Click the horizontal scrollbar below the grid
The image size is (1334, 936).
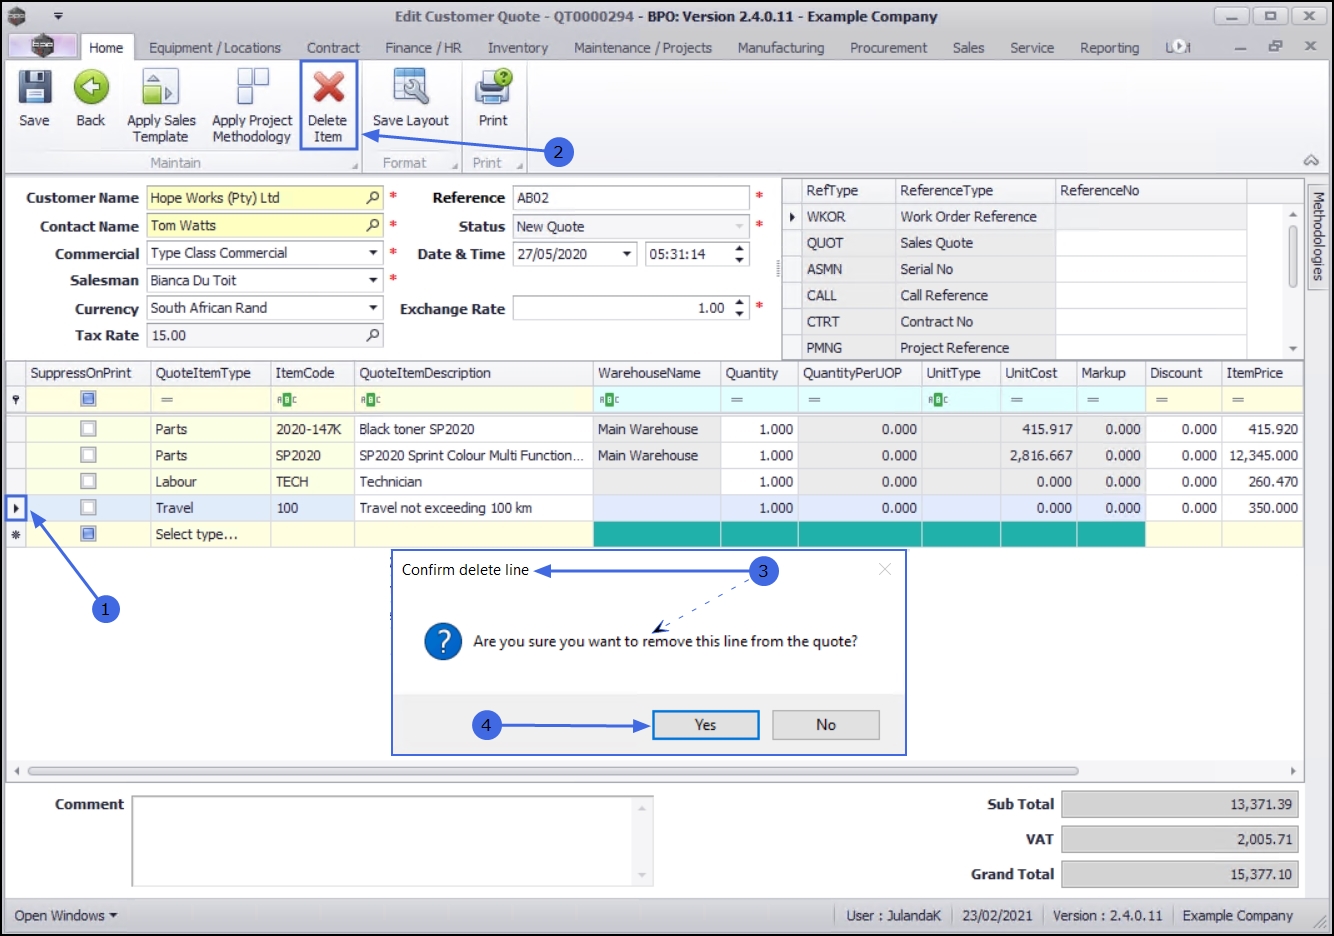coord(552,771)
